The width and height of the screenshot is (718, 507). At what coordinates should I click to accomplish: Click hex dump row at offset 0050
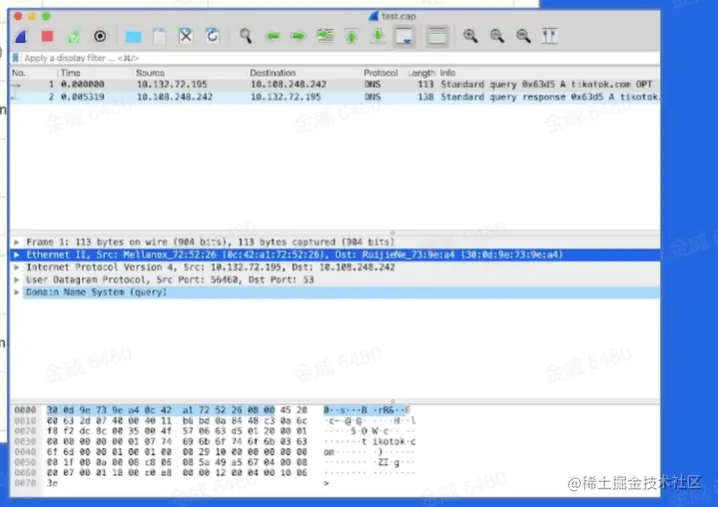pos(177,462)
